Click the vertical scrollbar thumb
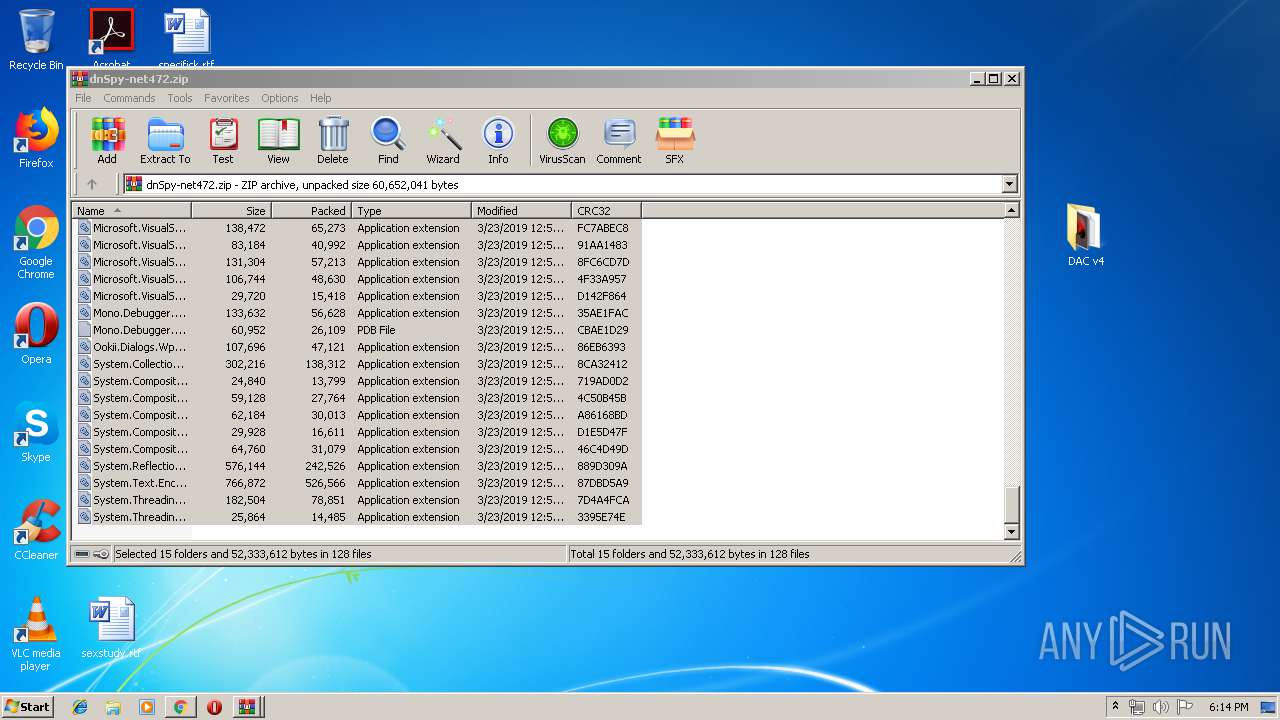 click(x=1011, y=505)
